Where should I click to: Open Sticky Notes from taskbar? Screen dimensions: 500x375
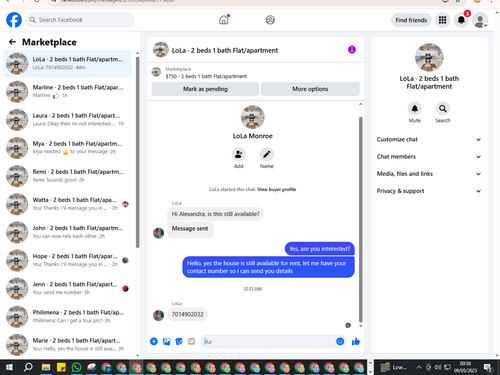tap(61, 367)
